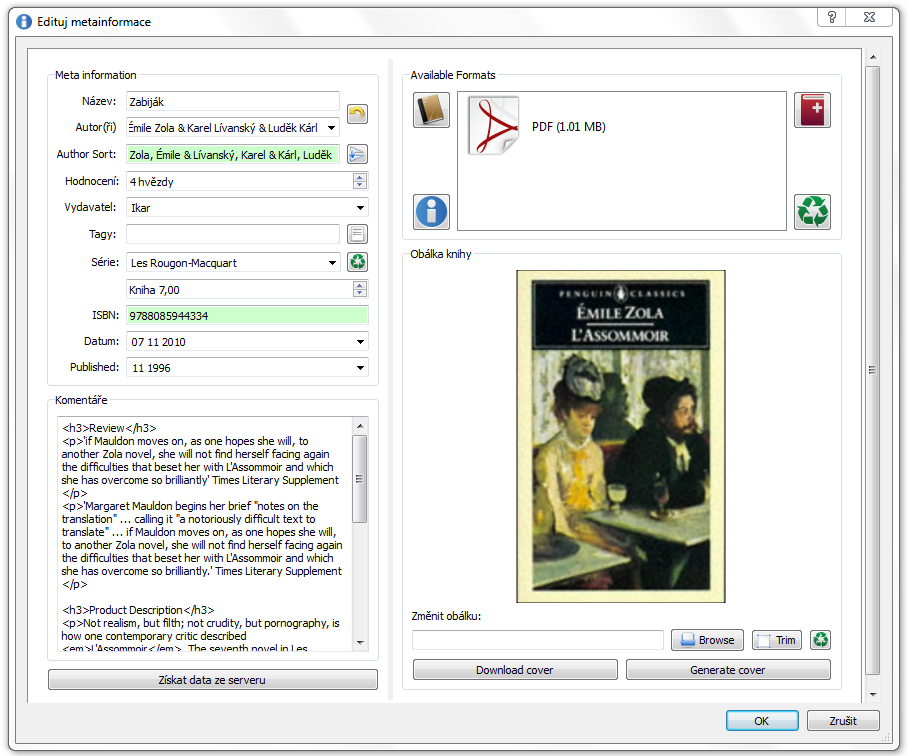
Task: Click the comments vertical scrollbar thumb
Action: tap(360, 479)
